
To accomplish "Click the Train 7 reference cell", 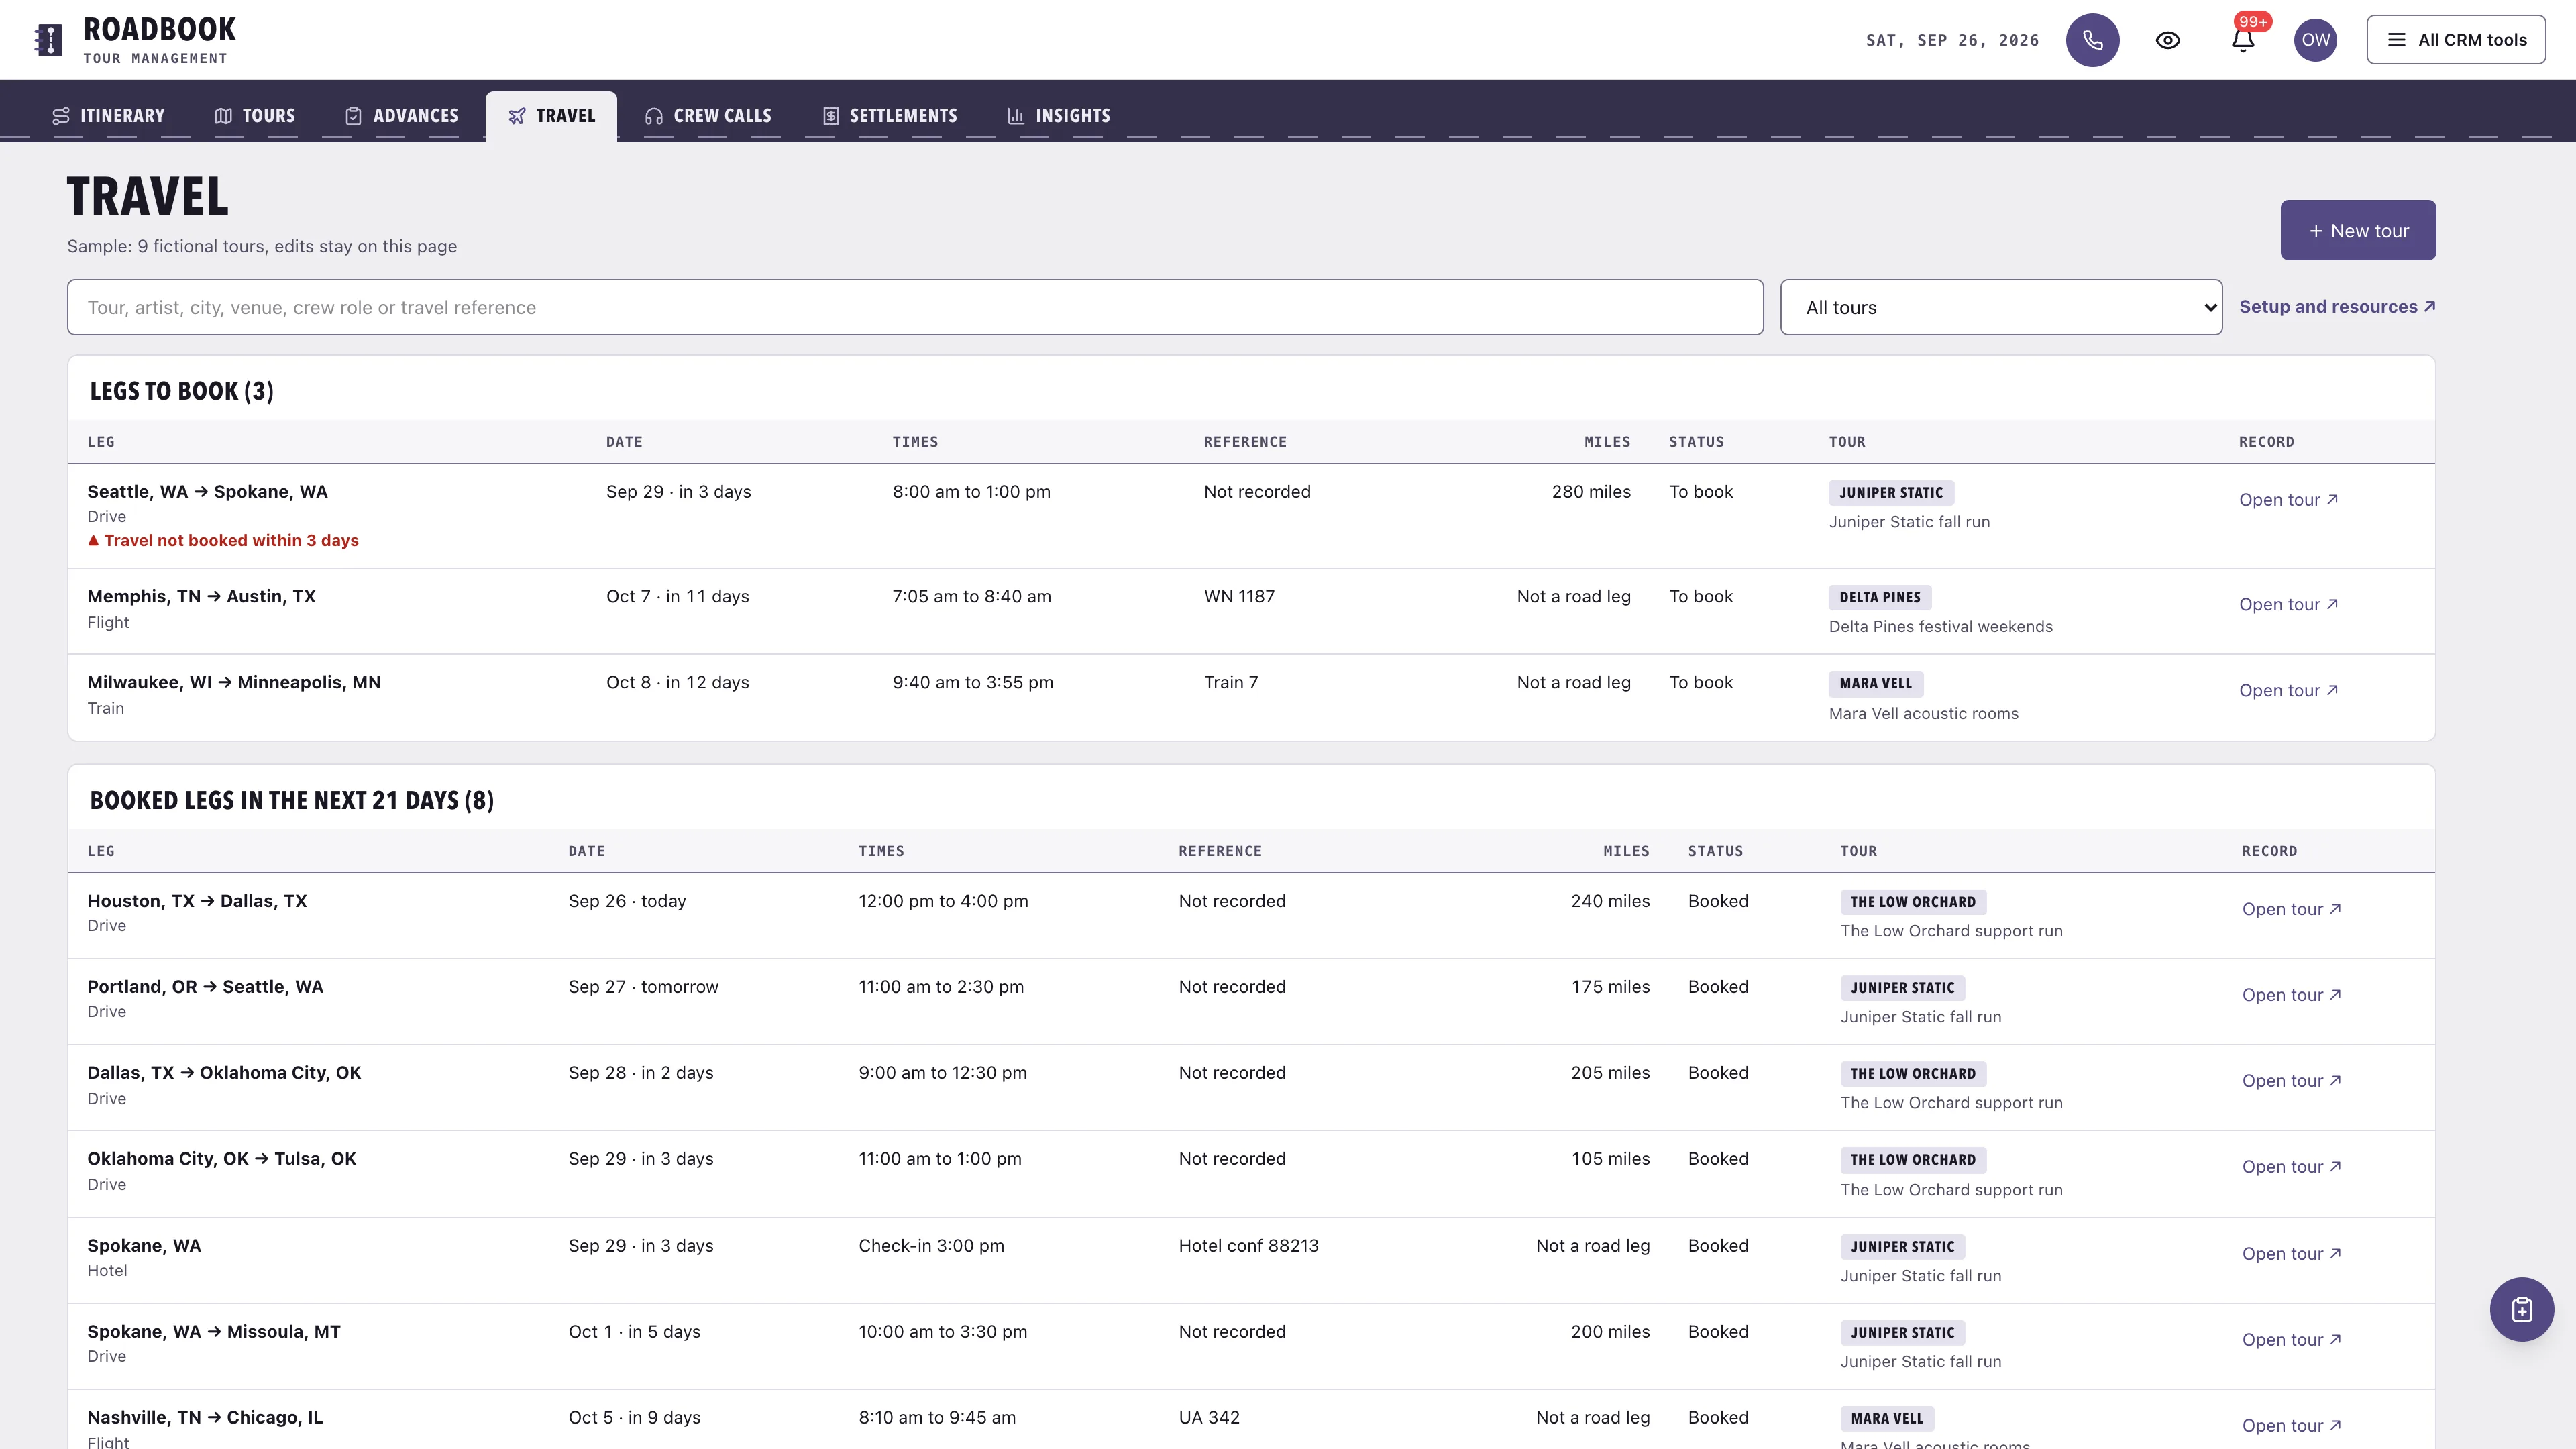I will click(x=1230, y=683).
